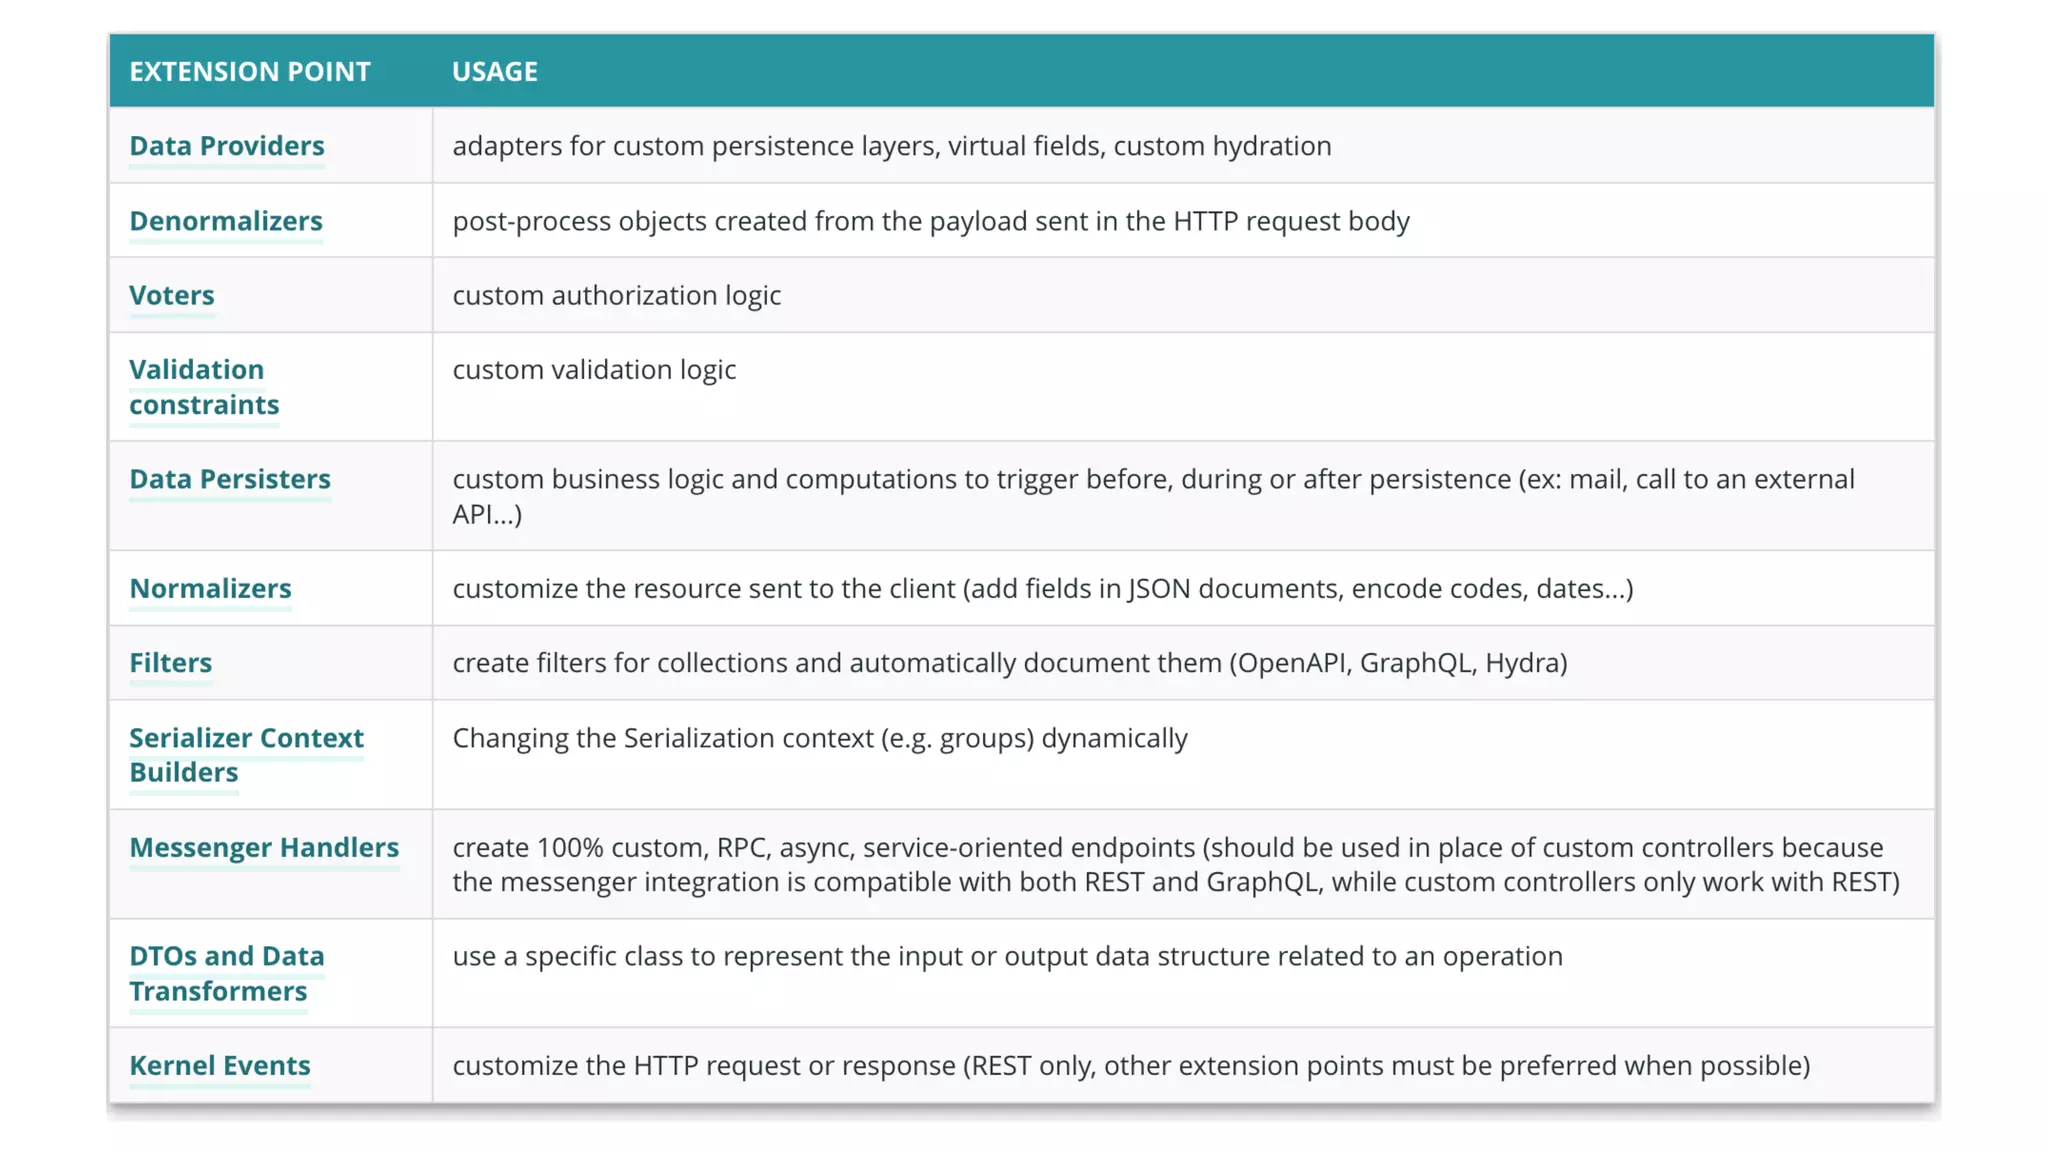2048x1152 pixels.
Task: Follow the Serializer Context Builders link
Action: (246, 755)
